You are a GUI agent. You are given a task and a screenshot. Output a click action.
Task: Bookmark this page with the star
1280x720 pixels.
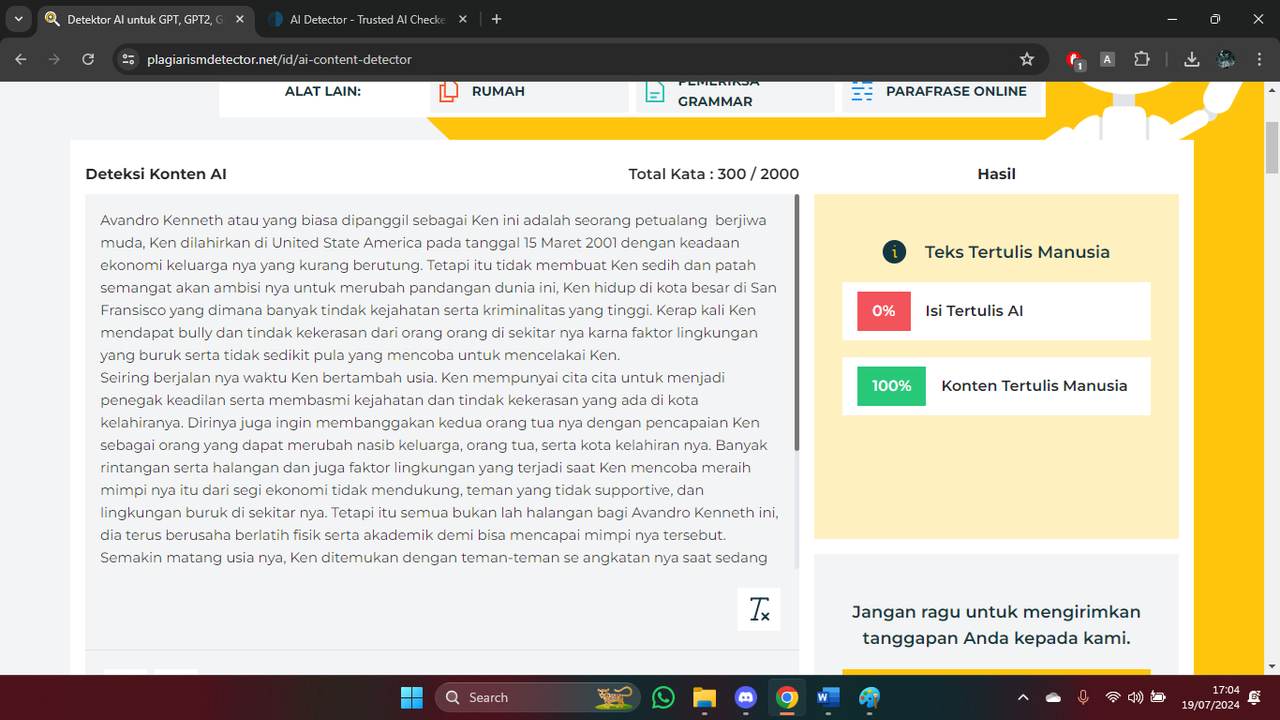click(1027, 59)
